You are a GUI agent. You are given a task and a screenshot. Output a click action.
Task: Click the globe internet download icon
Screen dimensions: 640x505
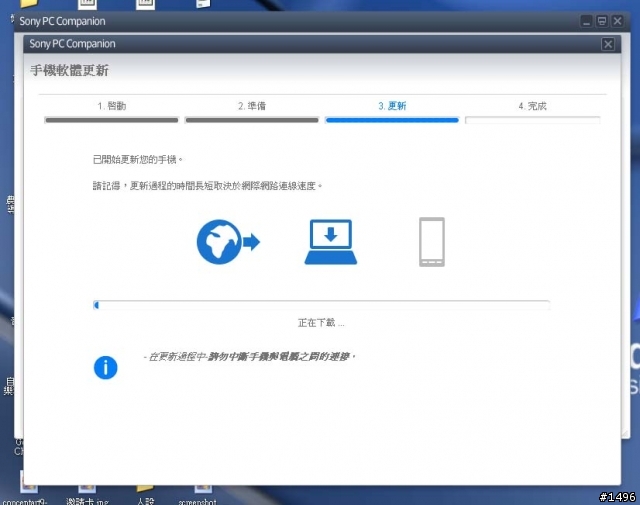click(228, 242)
